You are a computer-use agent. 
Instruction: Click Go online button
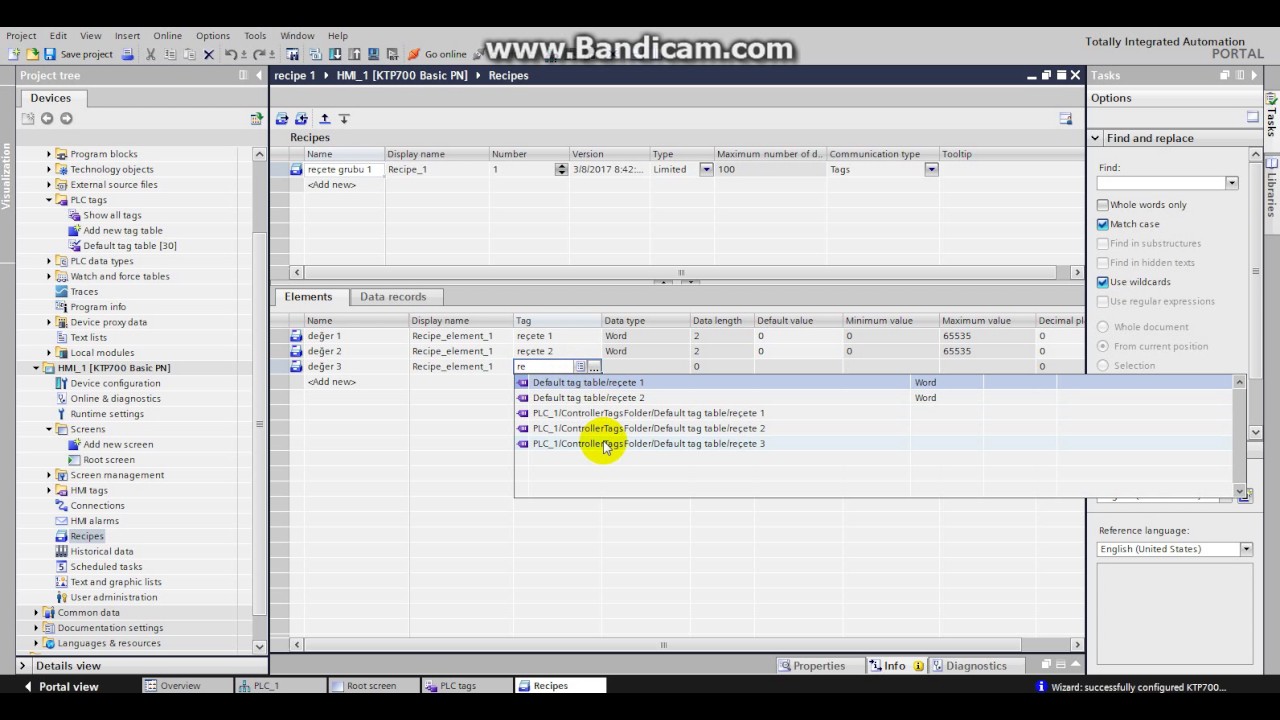[x=438, y=54]
